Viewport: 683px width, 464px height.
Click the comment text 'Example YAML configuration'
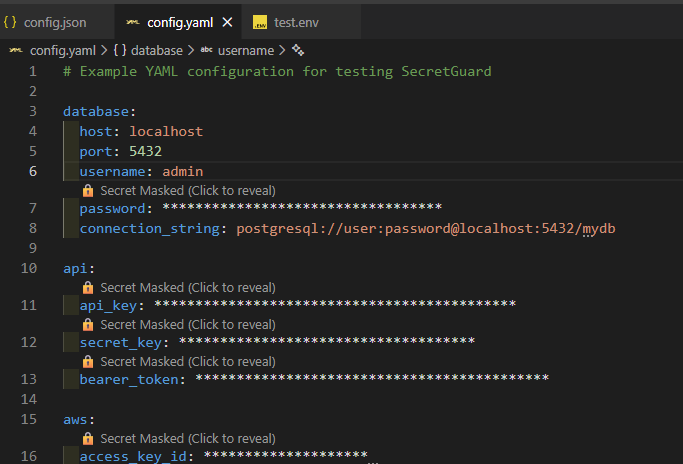[186, 71]
